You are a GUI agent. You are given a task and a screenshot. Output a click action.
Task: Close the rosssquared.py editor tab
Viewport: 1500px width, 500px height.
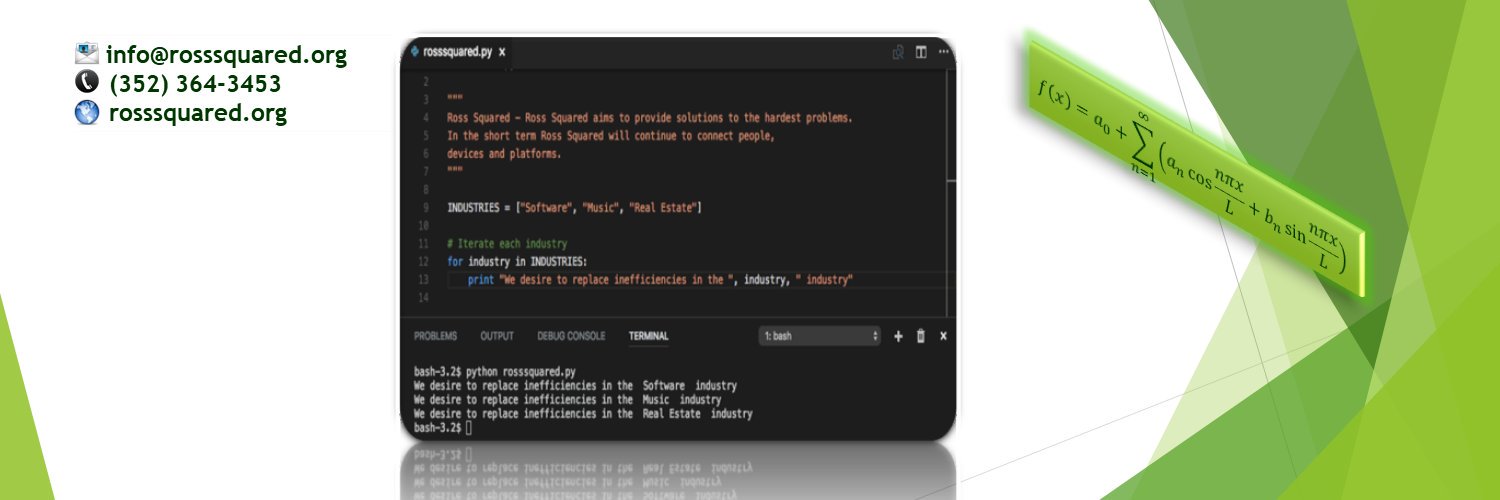pyautogui.click(x=502, y=52)
